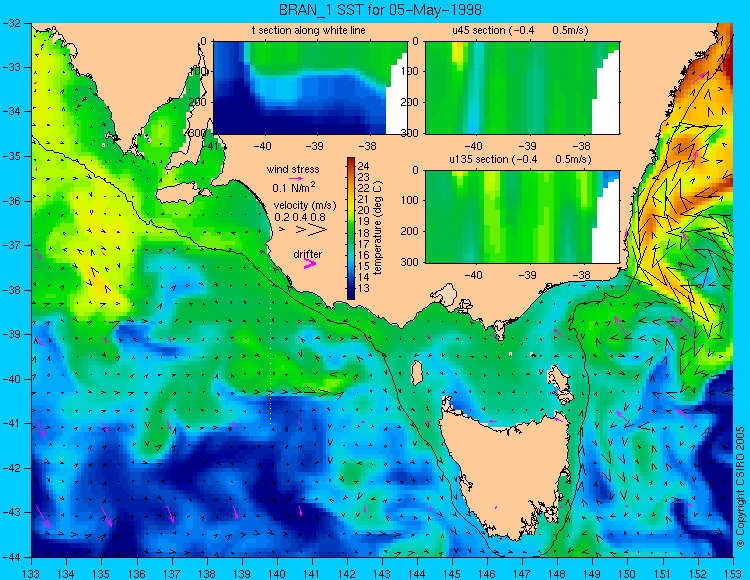Click the -38 latitude label on left axis
This screenshot has width=750, height=580.
[11, 290]
